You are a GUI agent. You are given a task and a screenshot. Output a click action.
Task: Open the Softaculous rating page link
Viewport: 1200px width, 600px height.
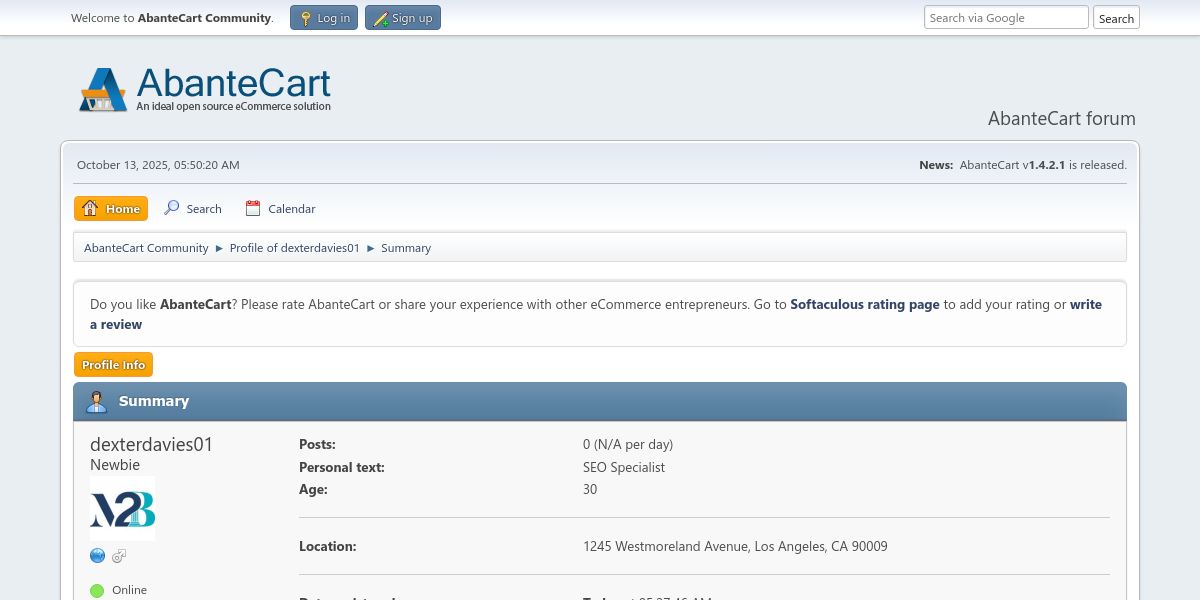(x=865, y=304)
